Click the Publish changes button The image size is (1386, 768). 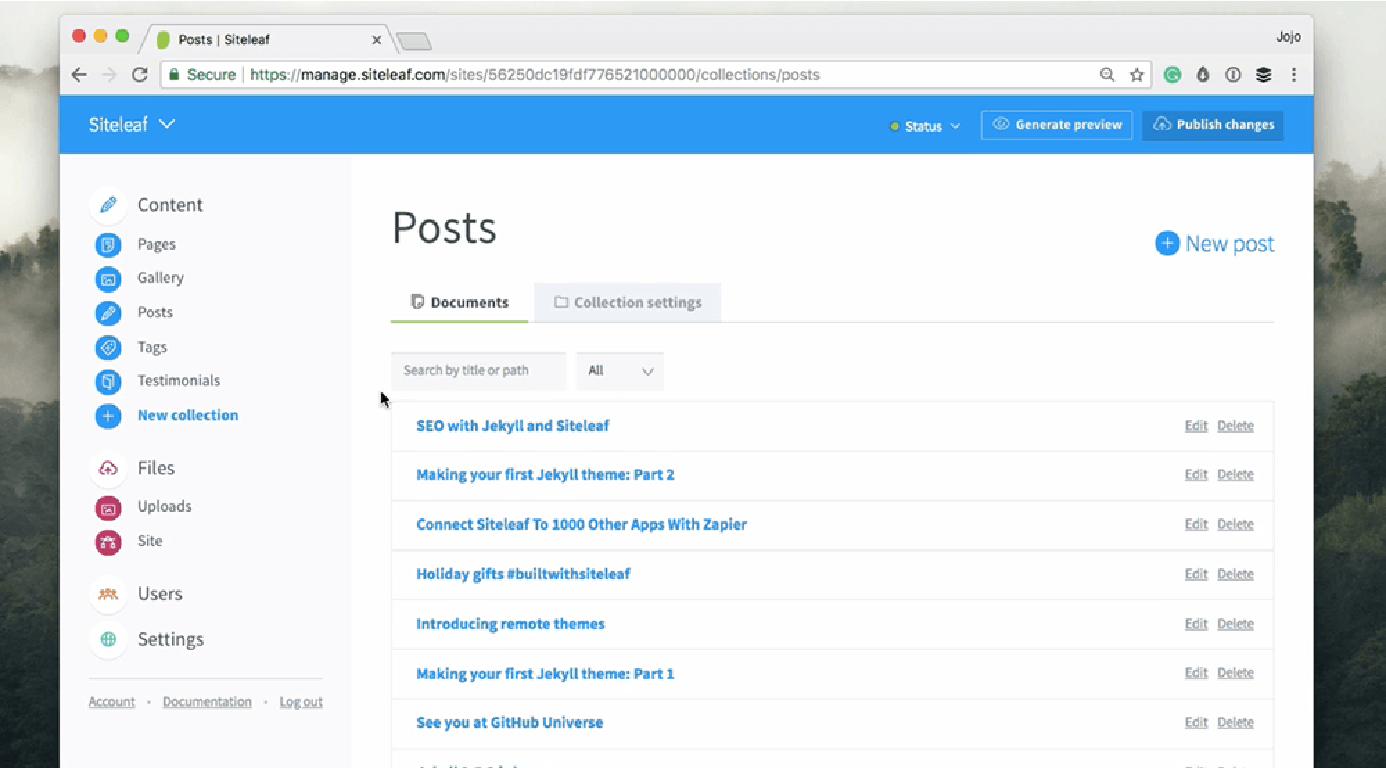point(1213,125)
